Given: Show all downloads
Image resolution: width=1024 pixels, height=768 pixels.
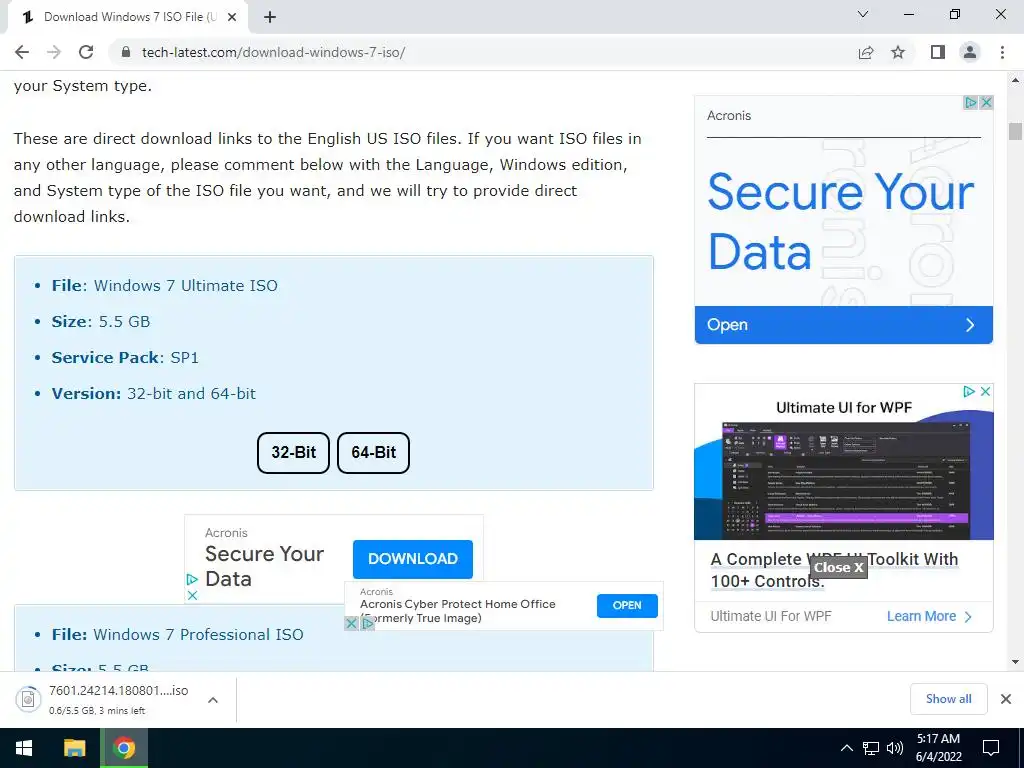Looking at the screenshot, I should [x=948, y=699].
